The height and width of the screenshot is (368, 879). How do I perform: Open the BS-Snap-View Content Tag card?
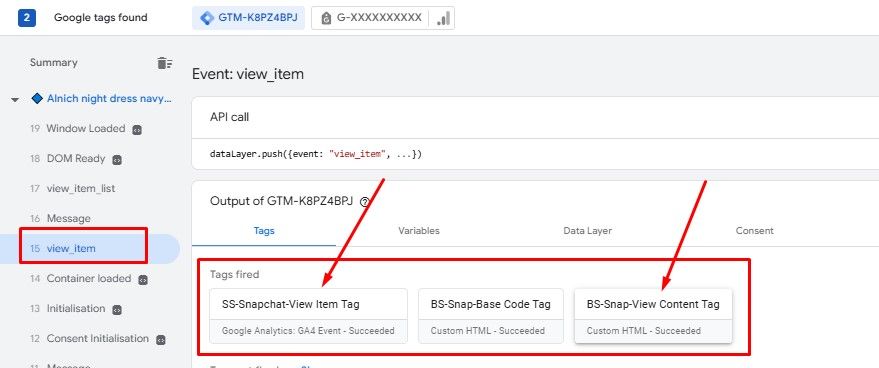point(653,316)
